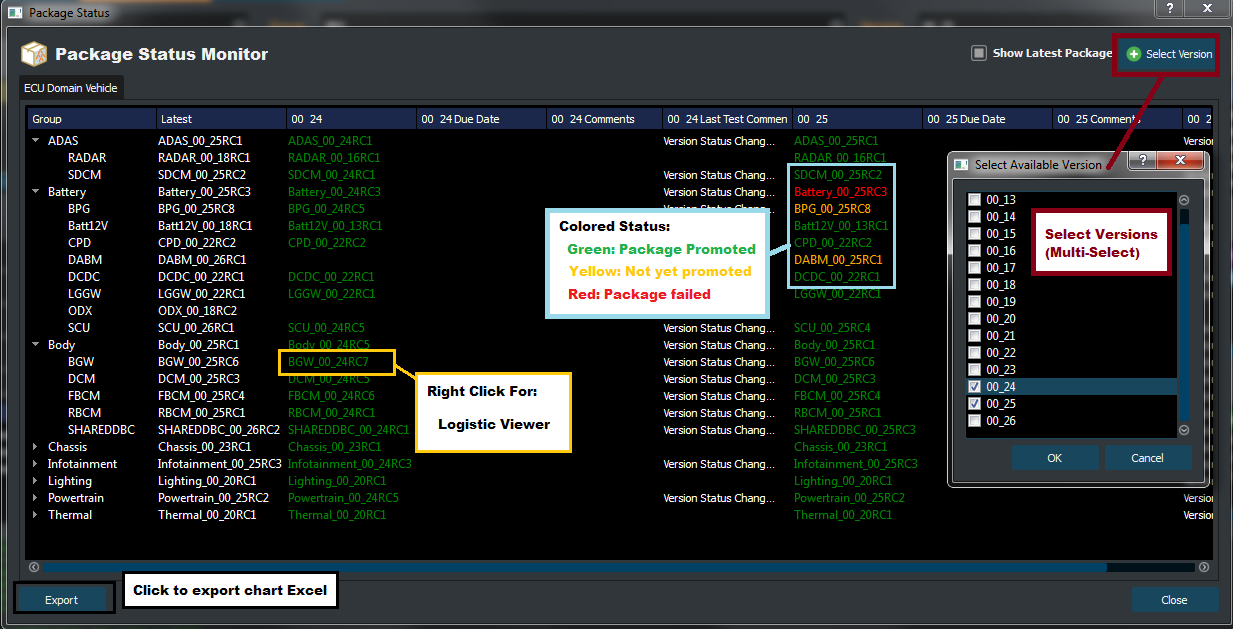The width and height of the screenshot is (1233, 629).
Task: Click the help question mark in main title bar
Action: (1171, 9)
